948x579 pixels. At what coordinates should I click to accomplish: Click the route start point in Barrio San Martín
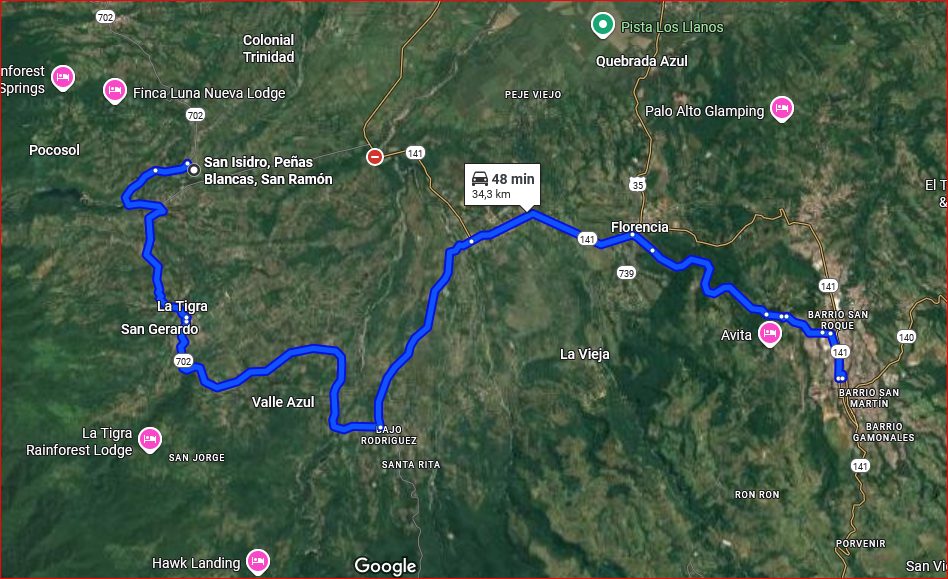pos(840,378)
